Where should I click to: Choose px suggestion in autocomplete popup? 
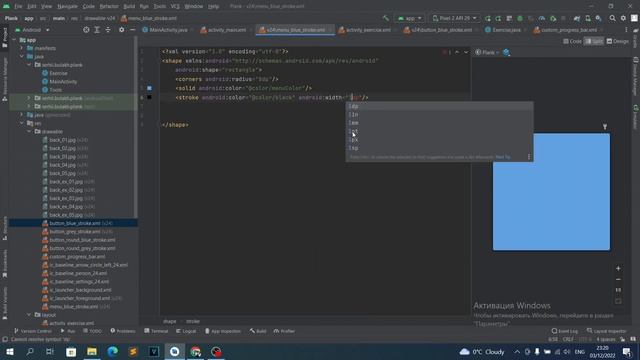tap(439, 140)
